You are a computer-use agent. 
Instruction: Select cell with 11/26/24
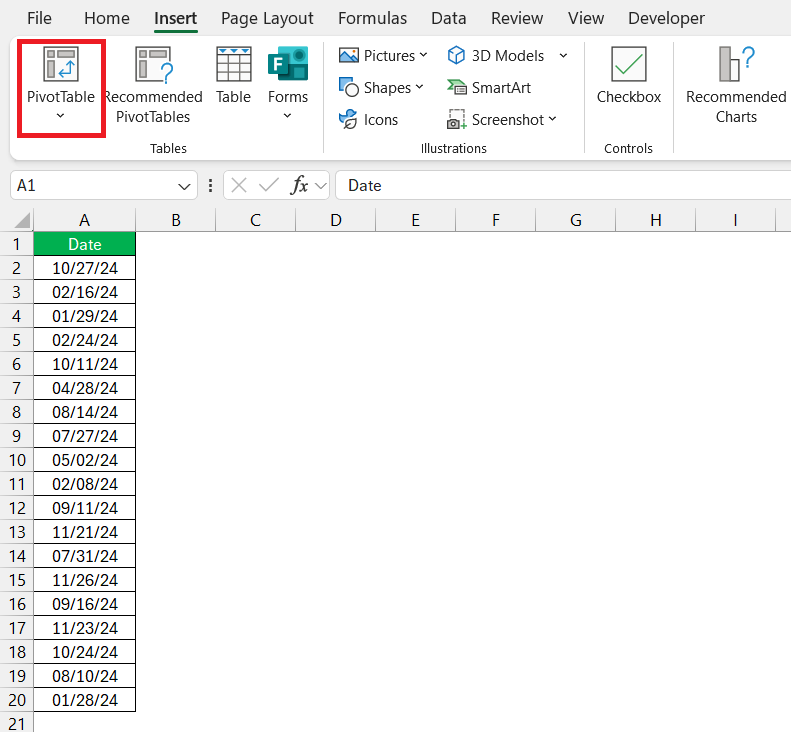[85, 580]
